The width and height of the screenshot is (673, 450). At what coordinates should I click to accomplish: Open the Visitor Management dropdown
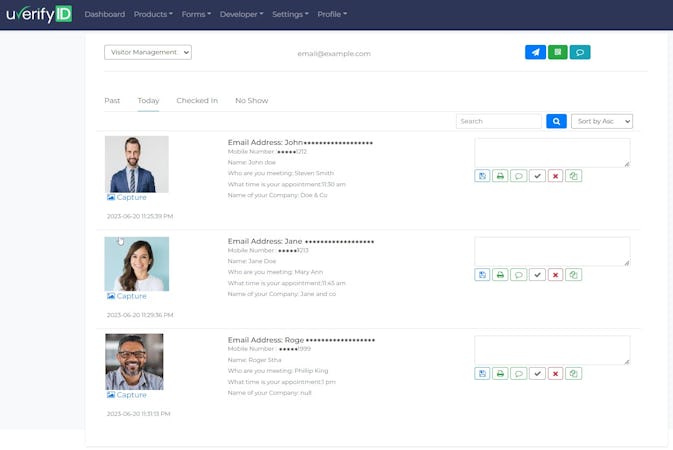click(148, 52)
